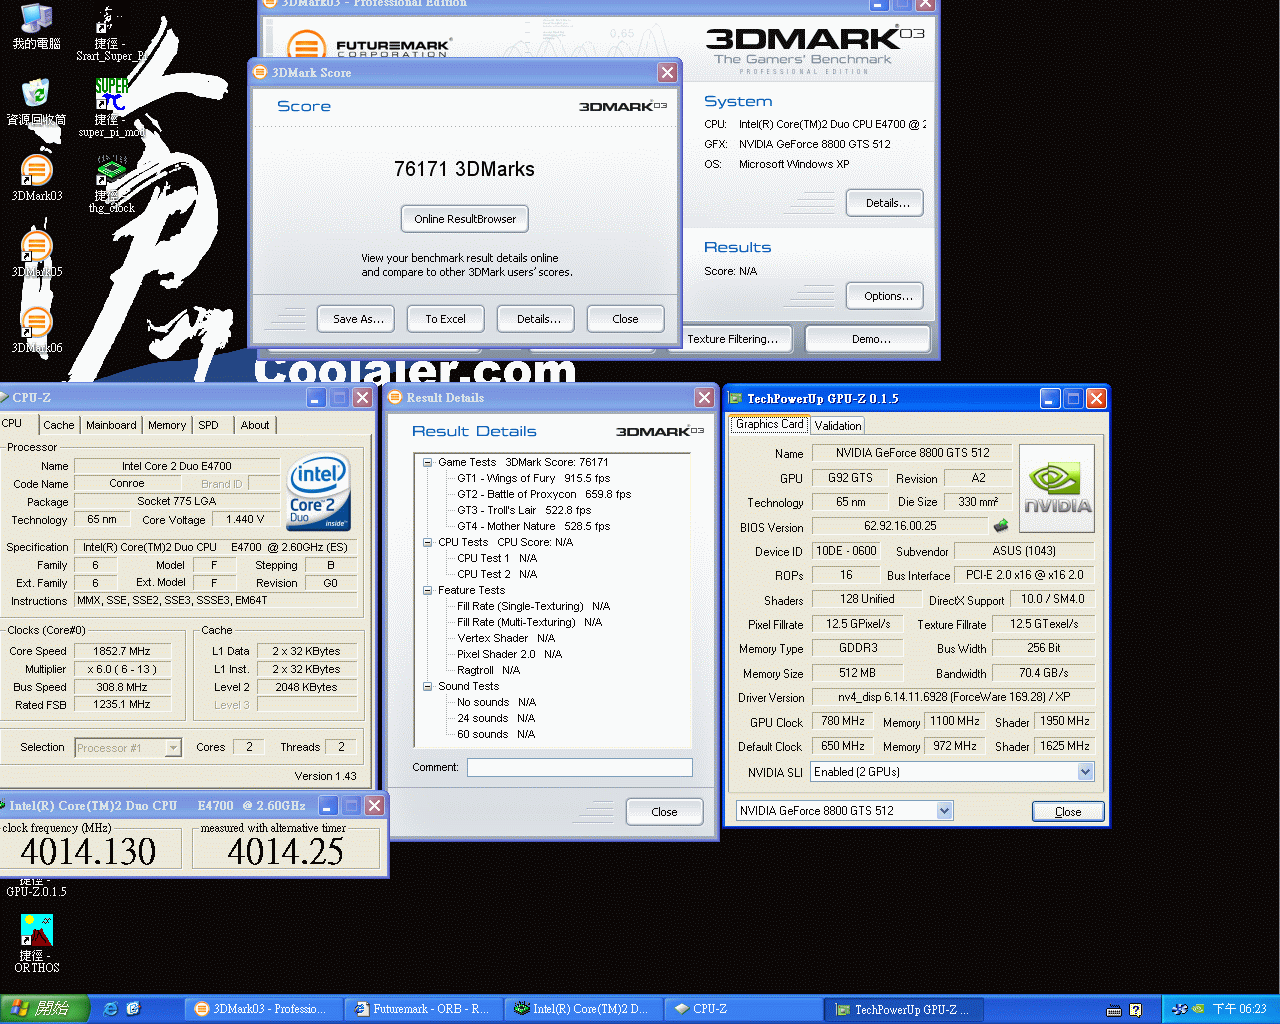Screen dimensions: 1280x1024
Task: Click the second quick launch icon beside Internet Explorer
Action: coord(134,1009)
